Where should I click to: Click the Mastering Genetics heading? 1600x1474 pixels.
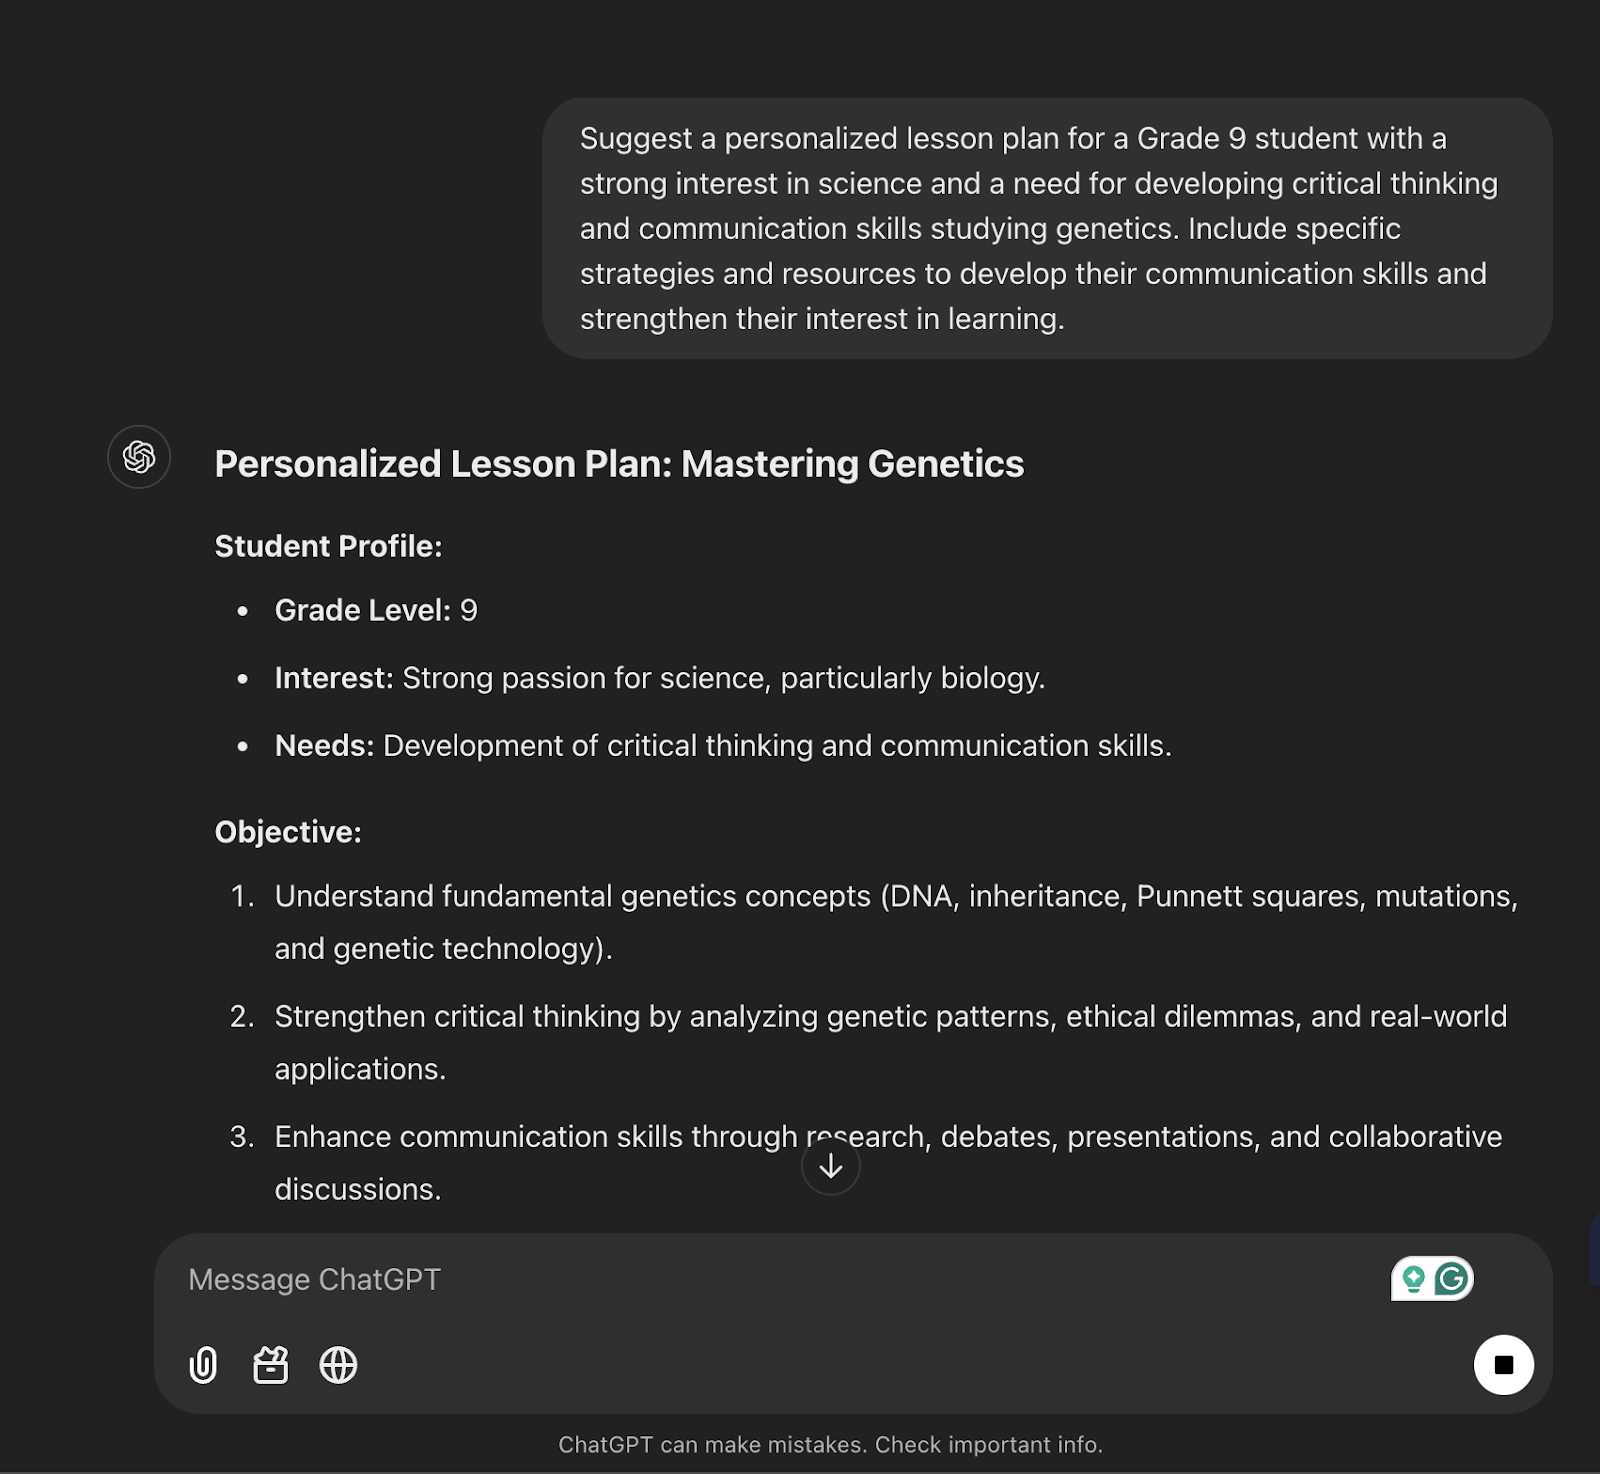[619, 463]
